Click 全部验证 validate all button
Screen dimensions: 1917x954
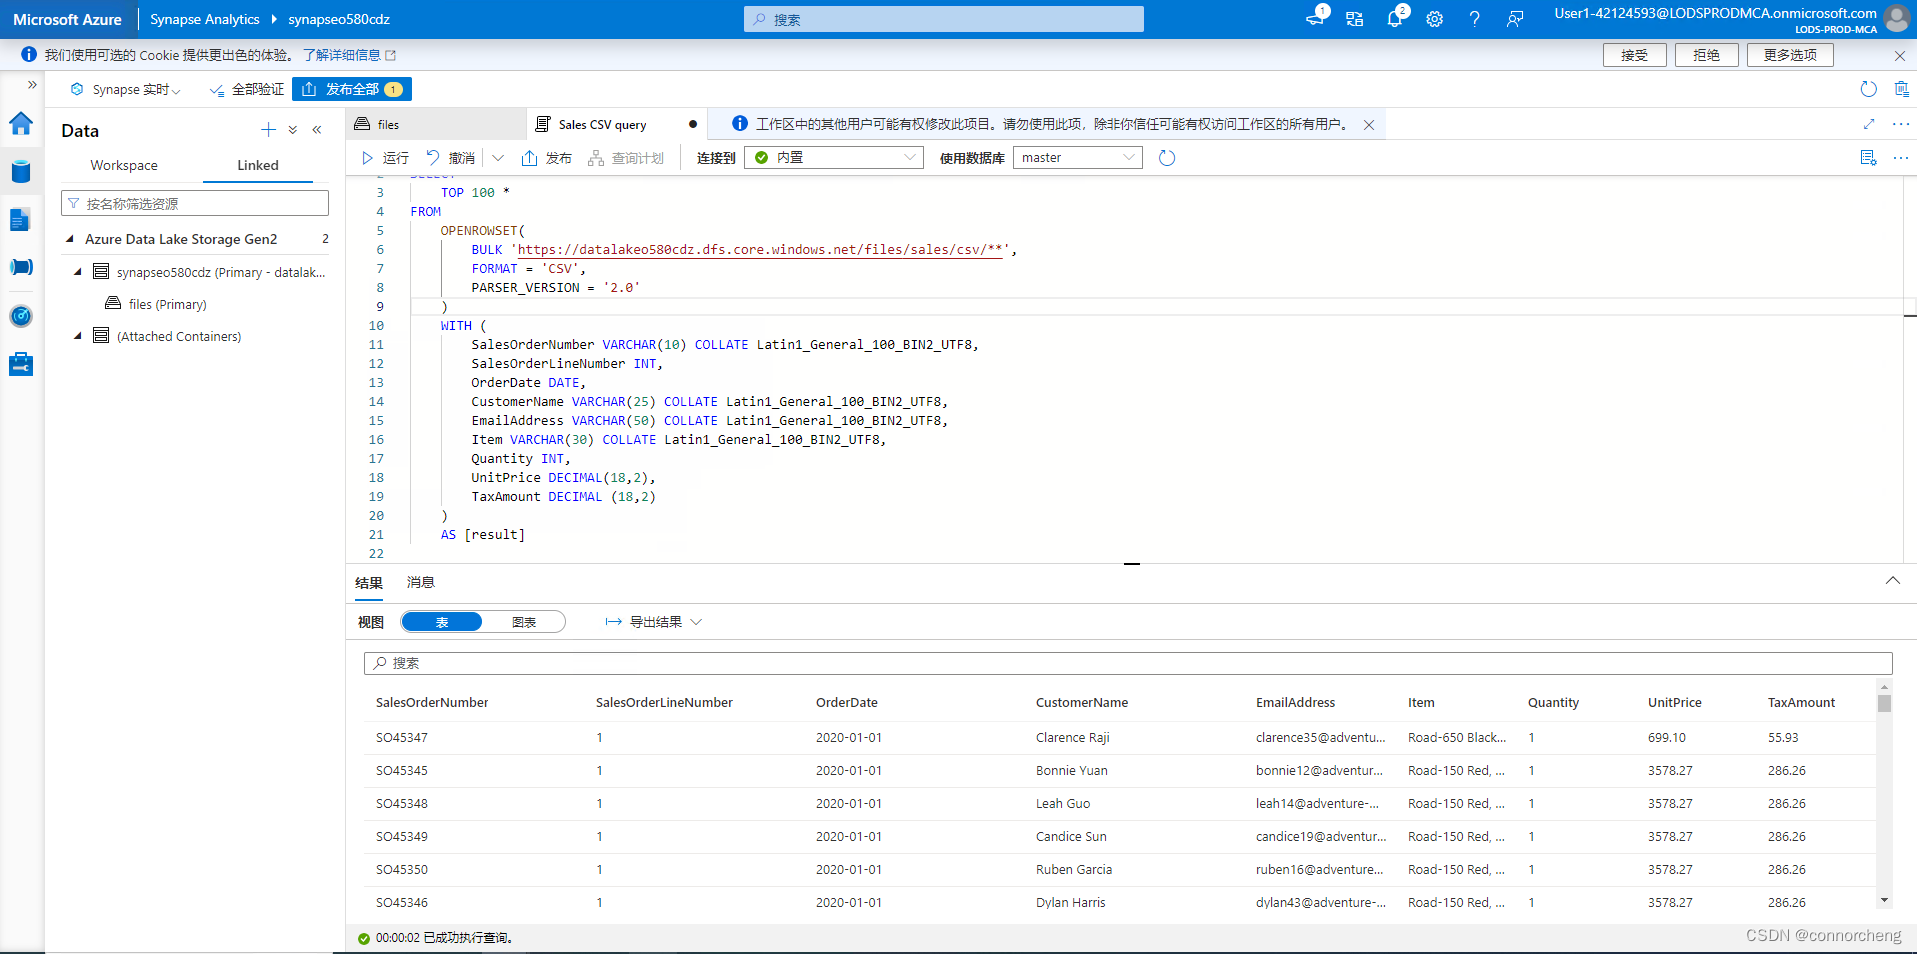click(x=246, y=89)
